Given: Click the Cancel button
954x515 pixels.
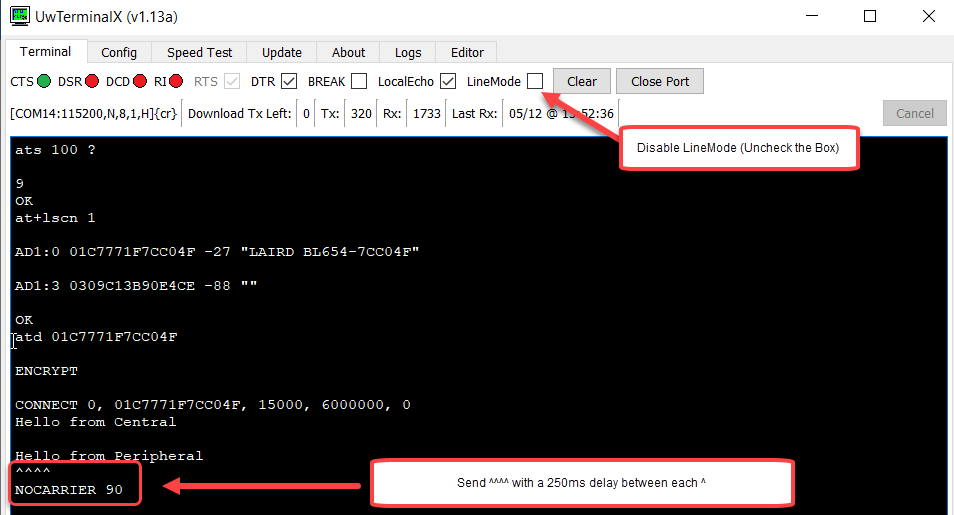Looking at the screenshot, I should tap(914, 113).
